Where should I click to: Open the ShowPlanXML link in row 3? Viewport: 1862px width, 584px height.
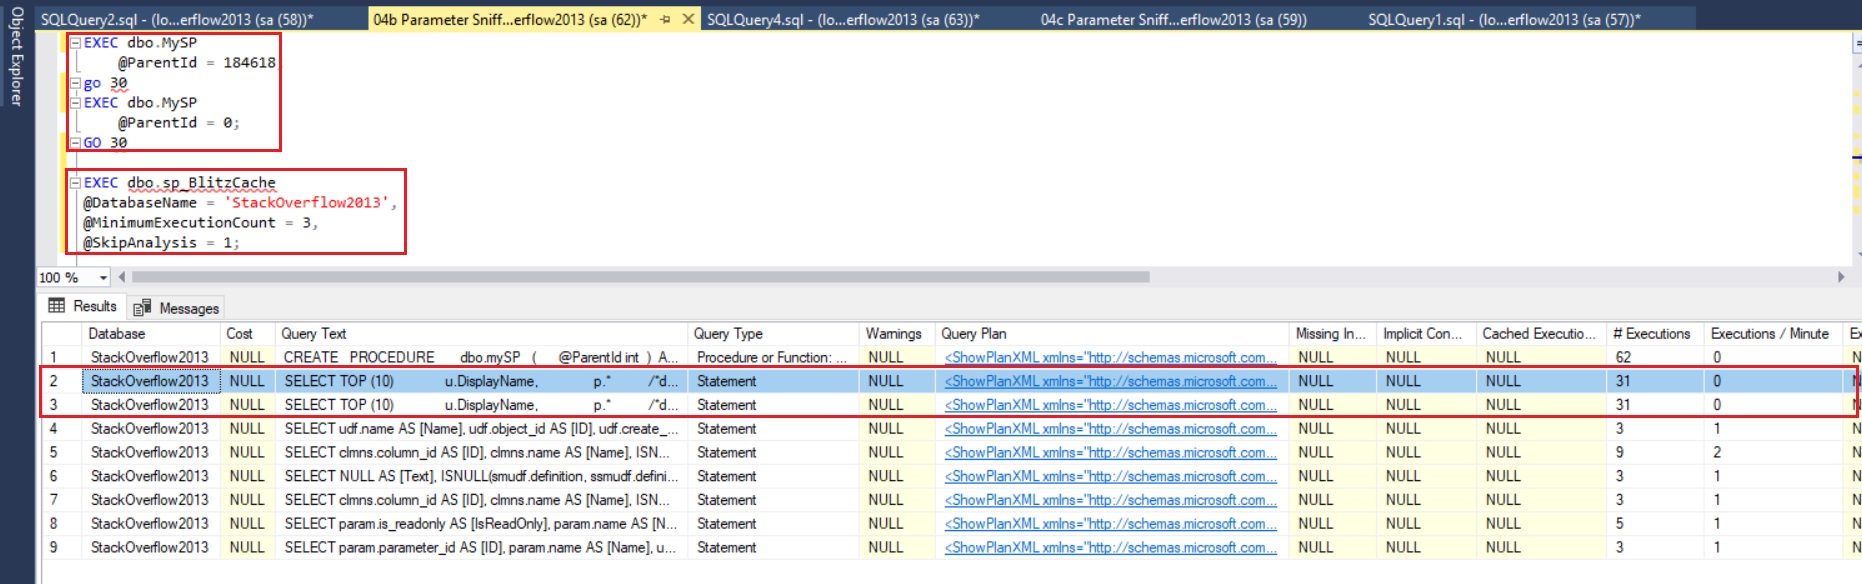(x=1110, y=405)
